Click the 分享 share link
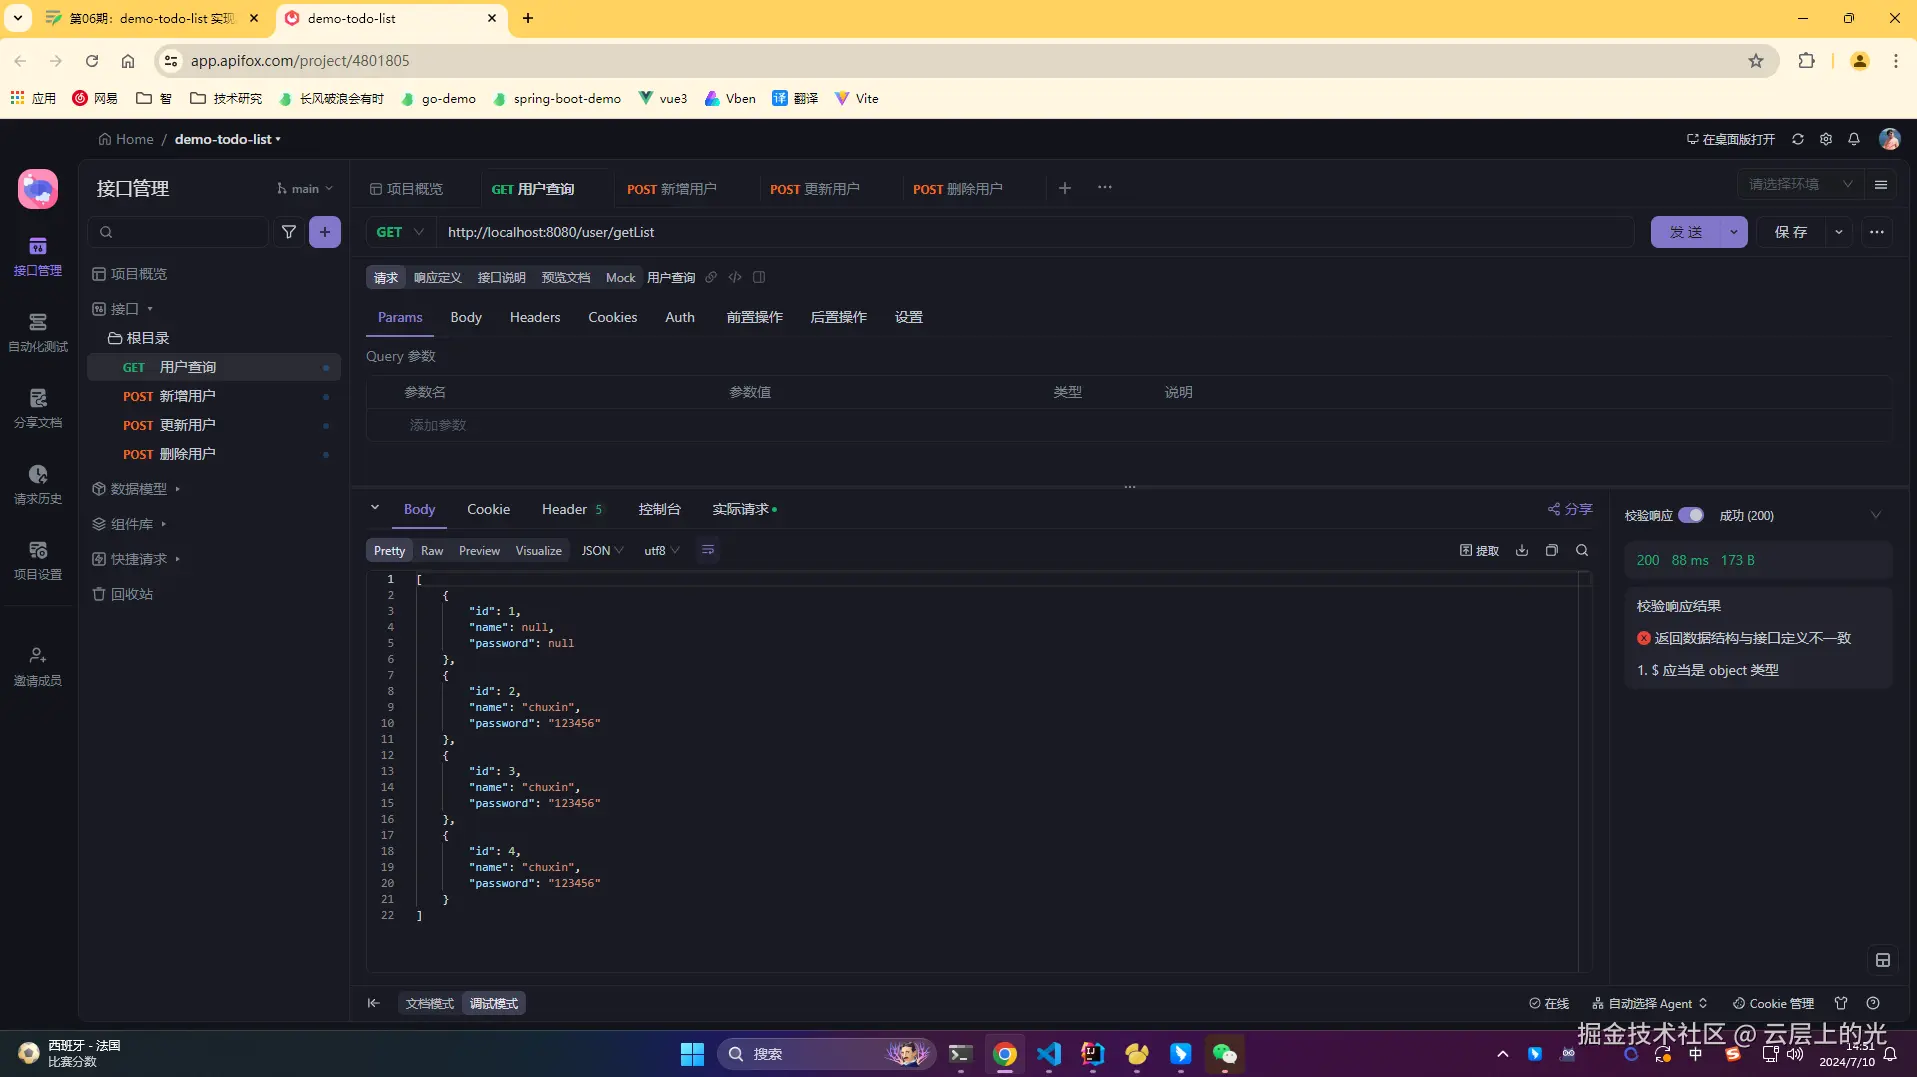The height and width of the screenshot is (1077, 1917). pos(1570,509)
